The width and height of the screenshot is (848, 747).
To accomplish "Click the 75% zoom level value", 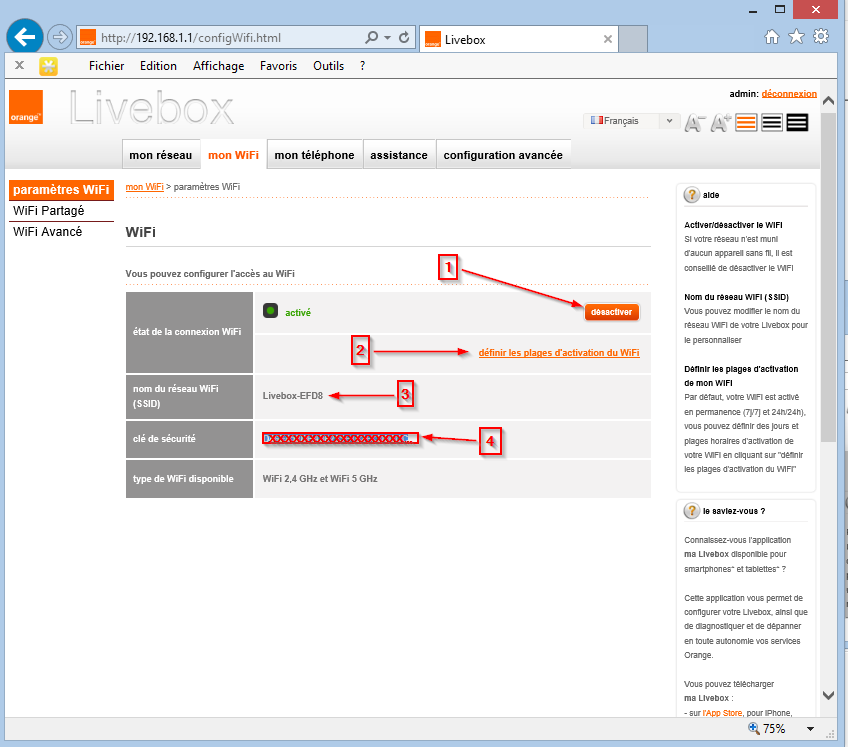I will (x=774, y=729).
